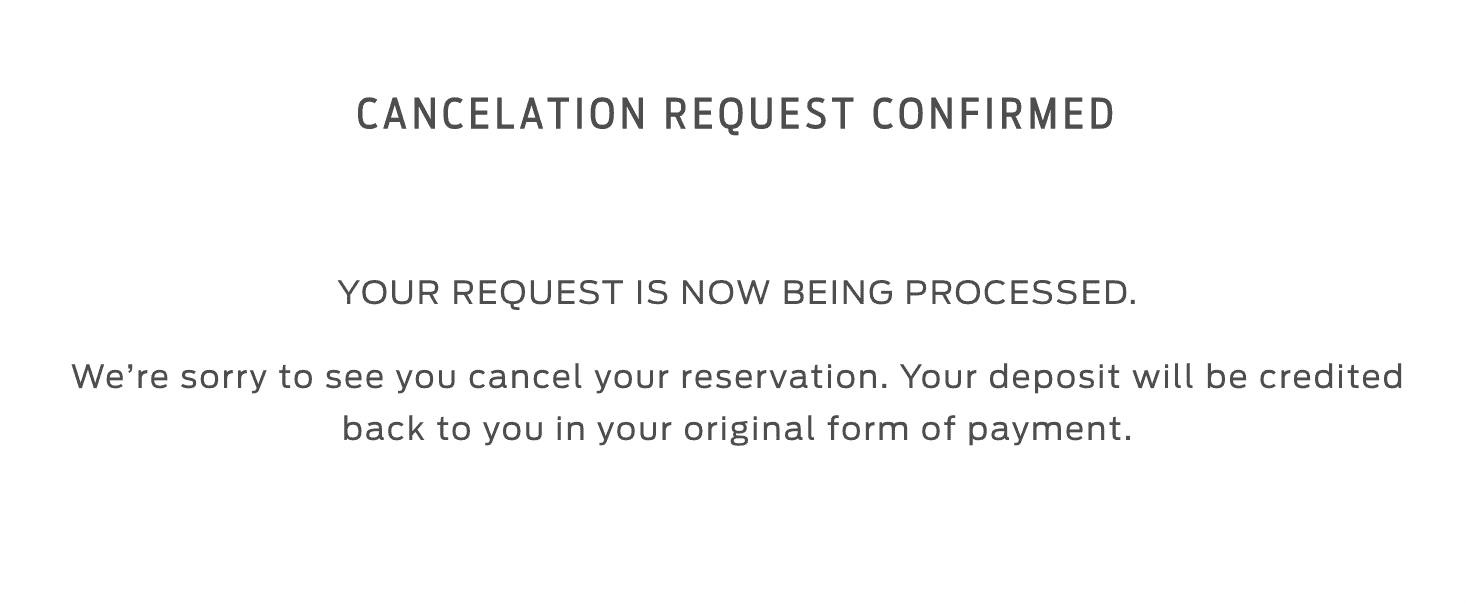The image size is (1466, 604).
Task: Click the words "will be" in the paragraph
Action: [1189, 377]
